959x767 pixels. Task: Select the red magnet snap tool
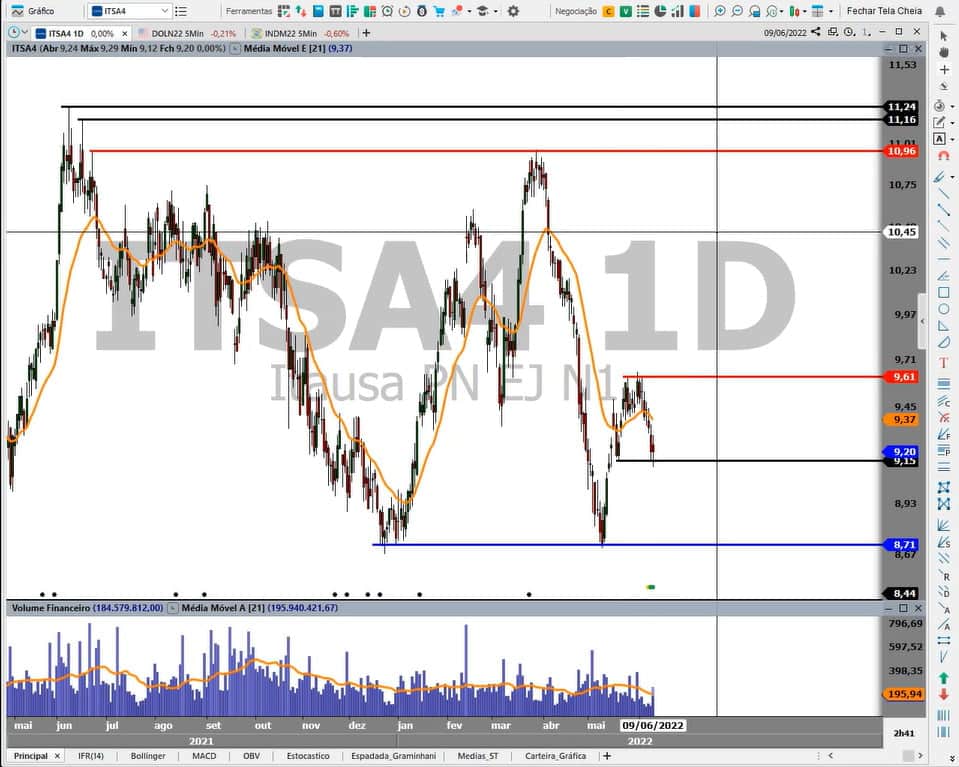[x=943, y=156]
